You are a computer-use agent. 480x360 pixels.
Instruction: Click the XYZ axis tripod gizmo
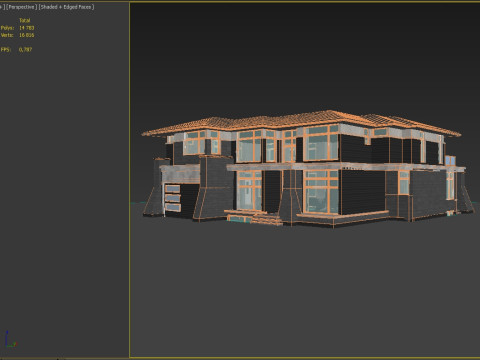10,339
